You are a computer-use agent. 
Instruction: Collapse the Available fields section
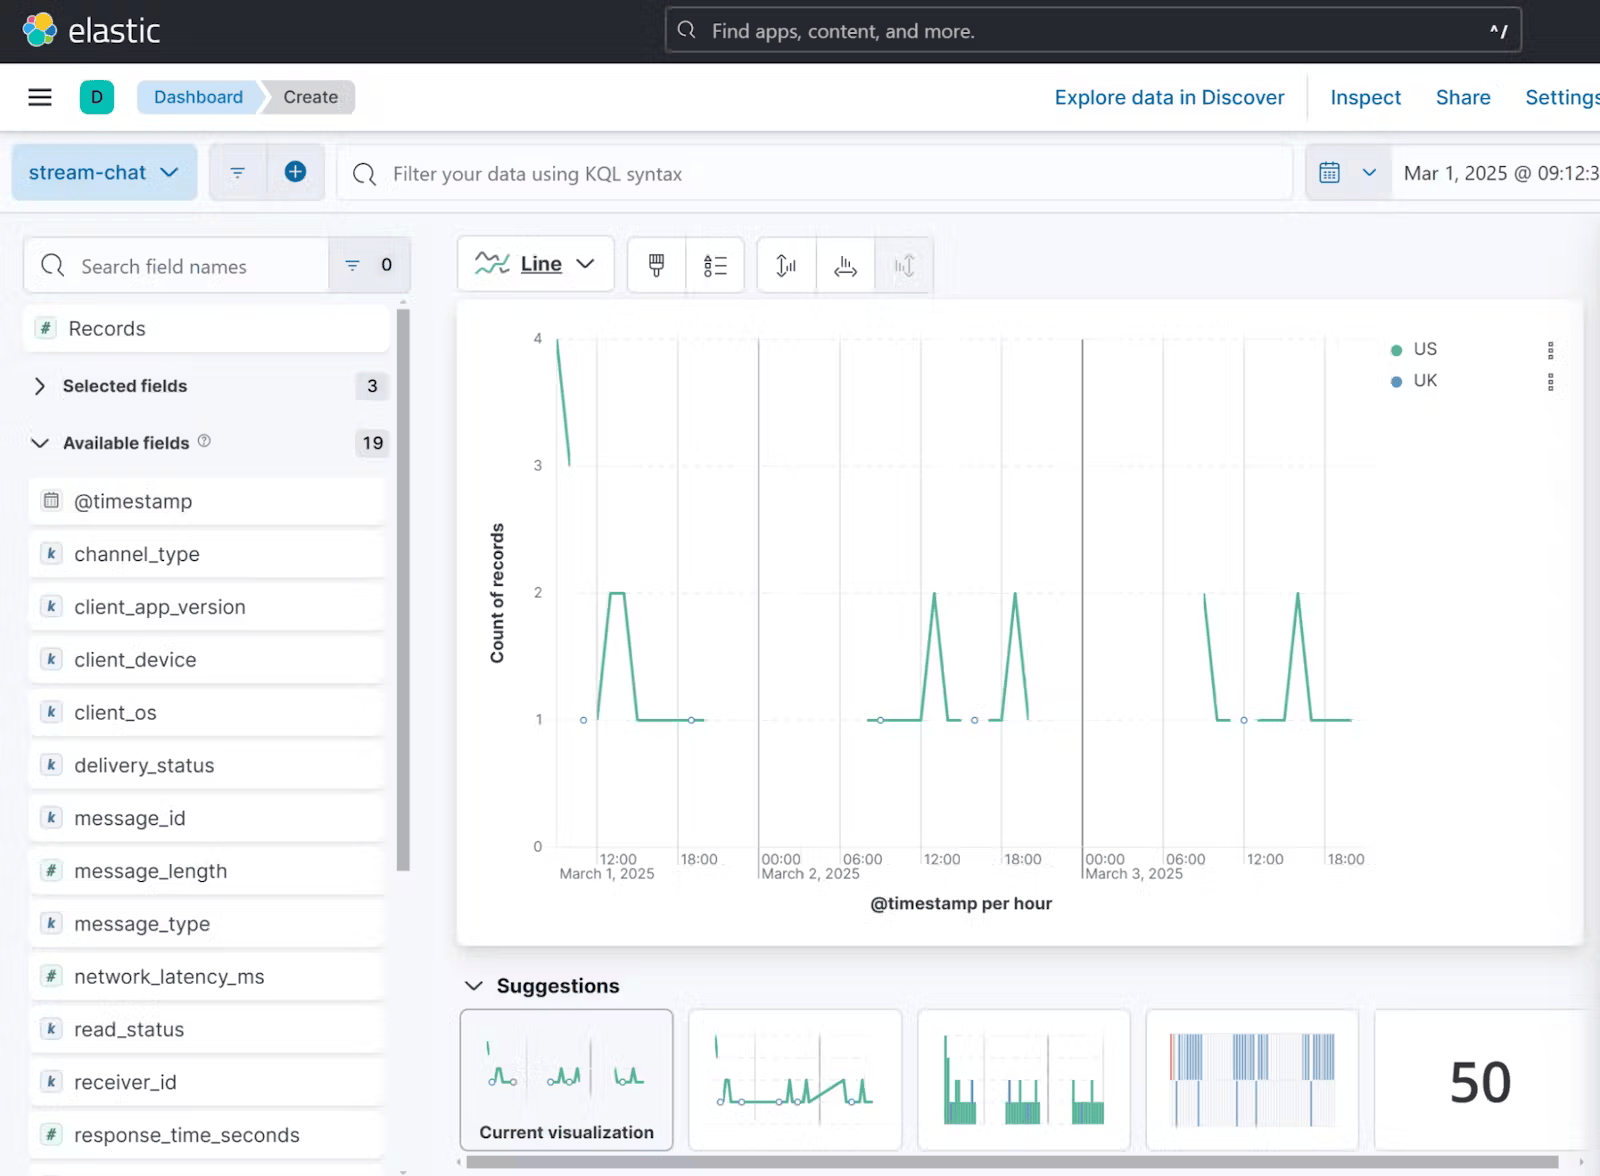point(40,443)
